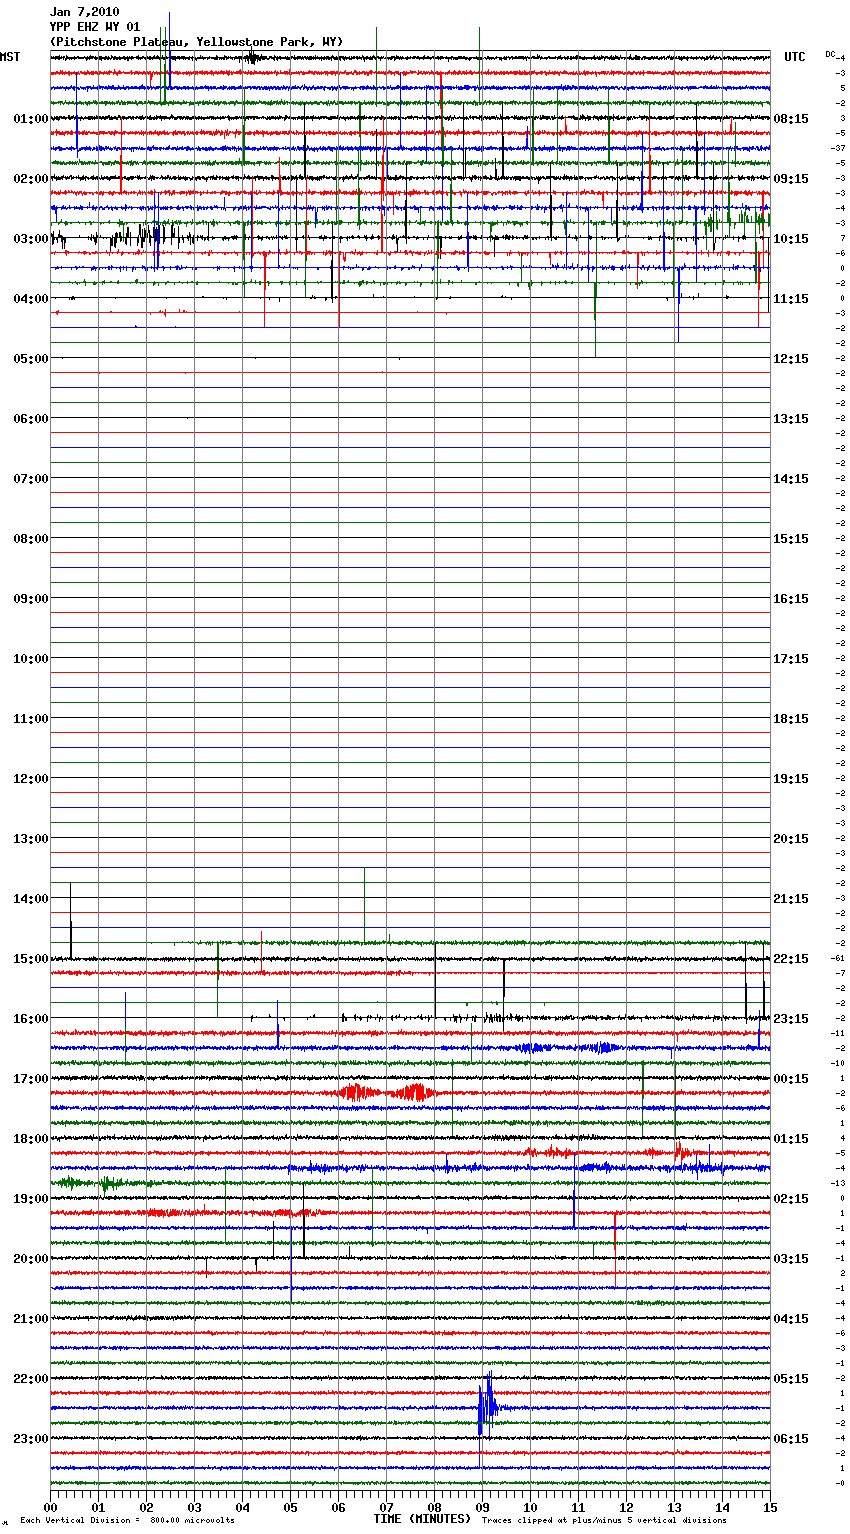850x1534 pixels.
Task: Click the DC offset value '-37'
Action: click(838, 148)
